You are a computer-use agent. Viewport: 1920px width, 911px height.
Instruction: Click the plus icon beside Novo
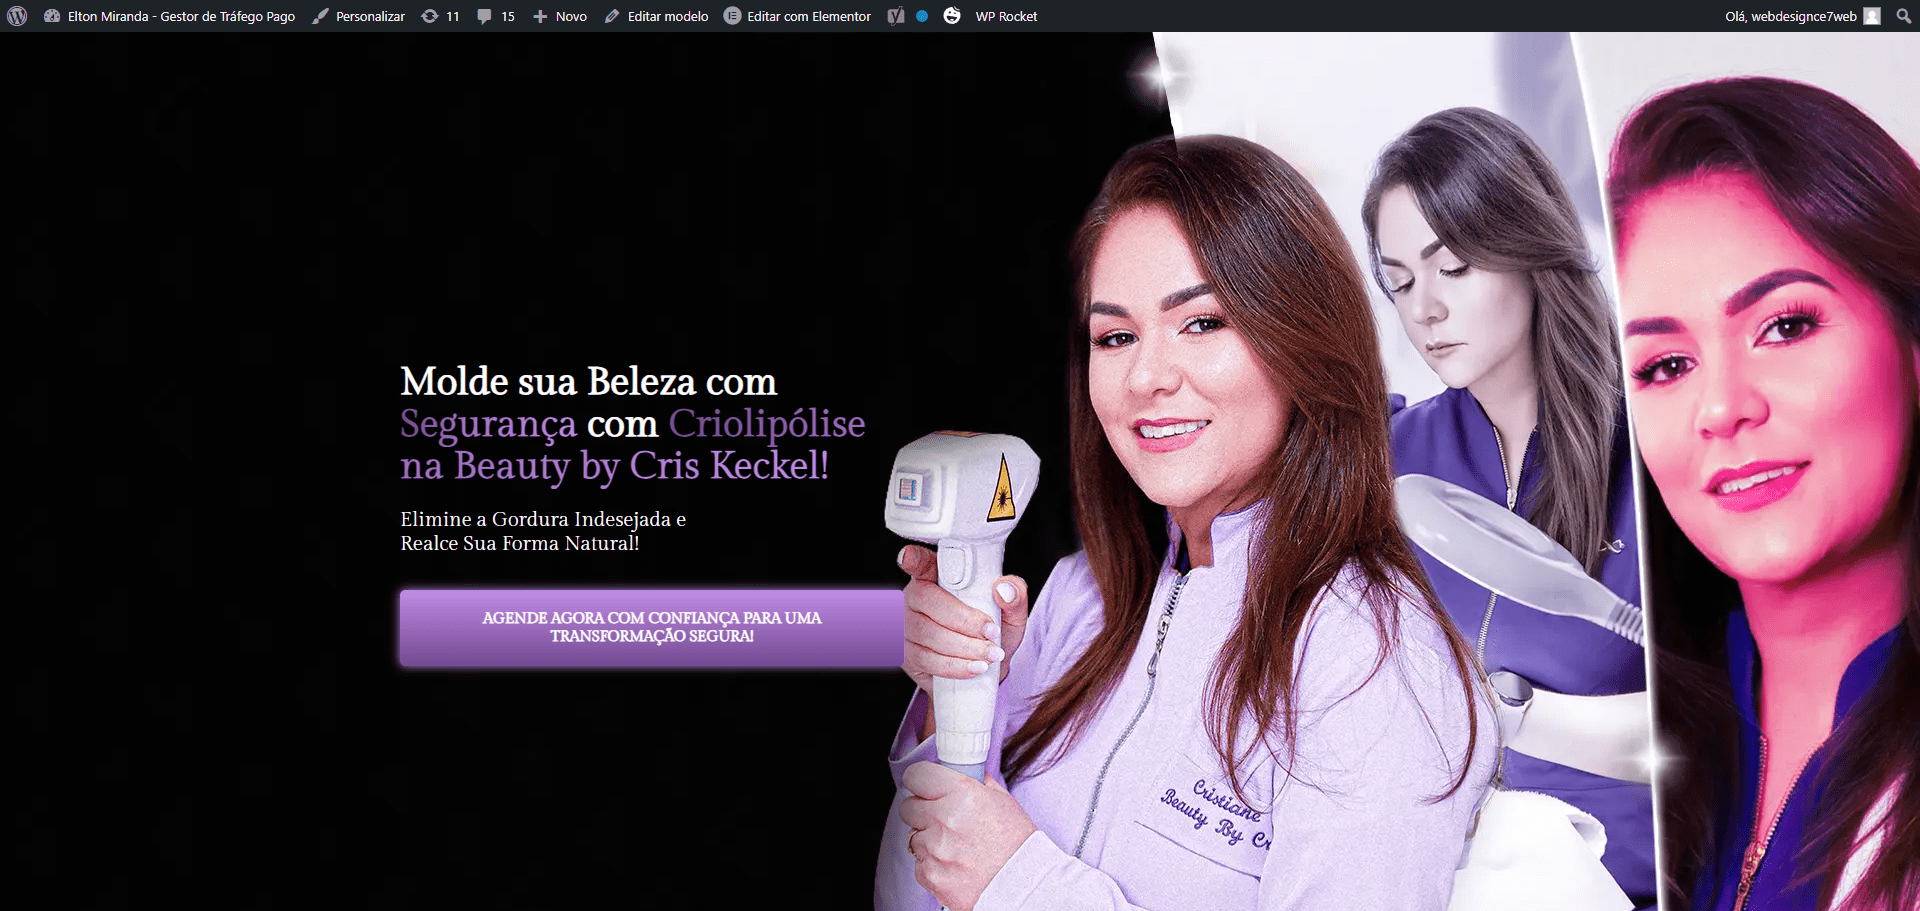(x=540, y=16)
